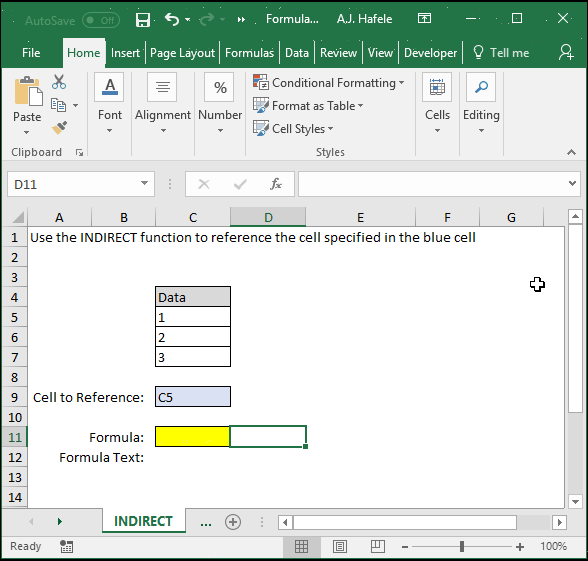Image resolution: width=588 pixels, height=561 pixels.
Task: Collapse the ribbon with the chevron
Action: click(x=571, y=152)
